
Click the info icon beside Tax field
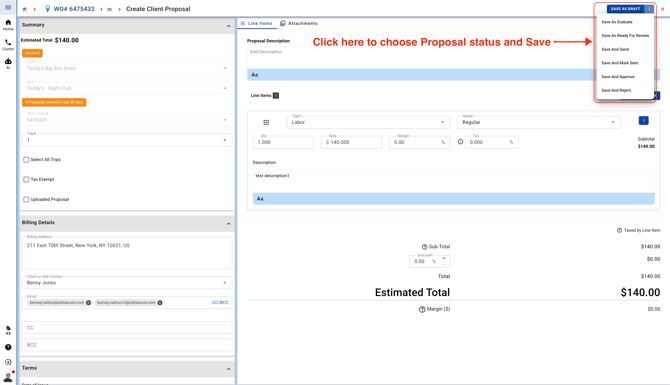460,142
